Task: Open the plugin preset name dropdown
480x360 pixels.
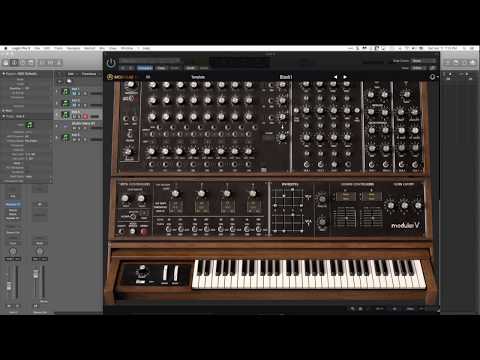Action: click(150, 61)
